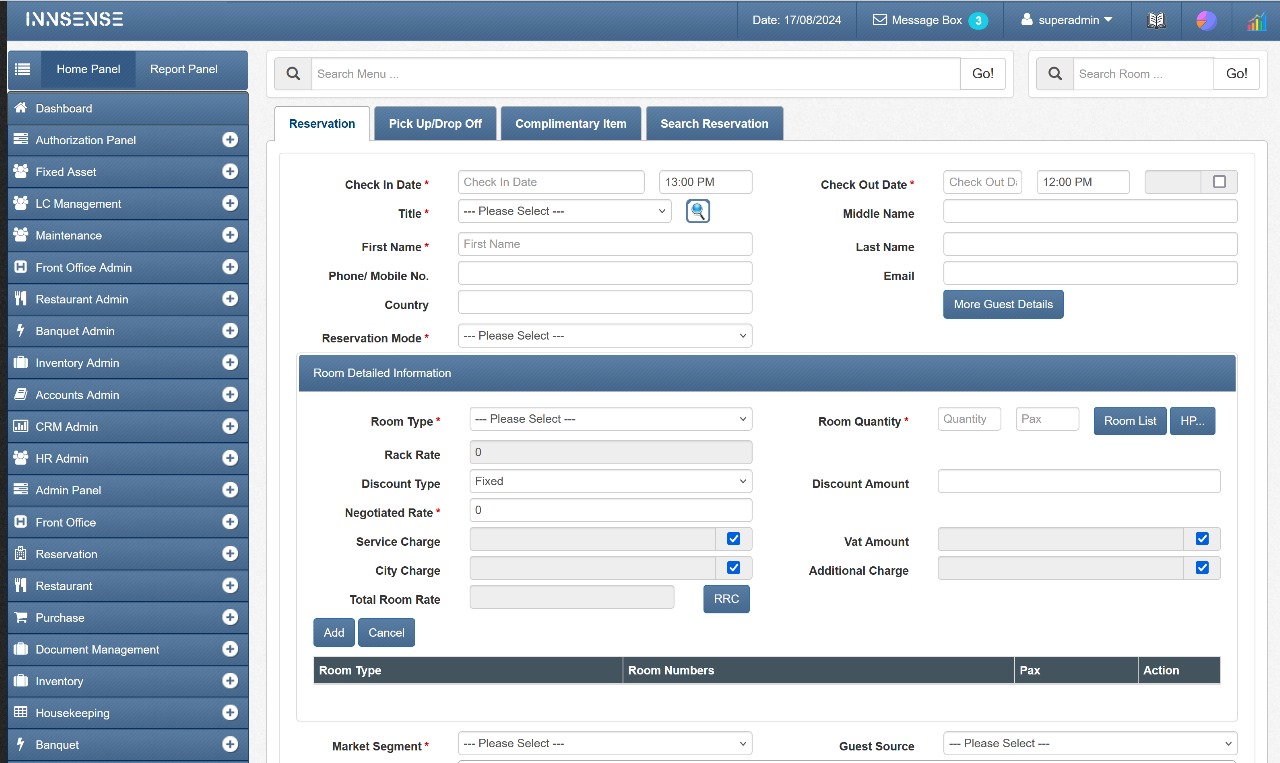Click the bar chart icon in header

[x=1256, y=21]
